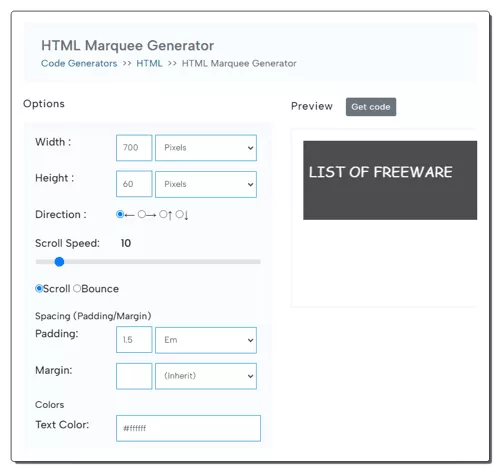Click the Text Color field showing #ffffff
Viewport: 500px width, 472px height.
[188, 428]
